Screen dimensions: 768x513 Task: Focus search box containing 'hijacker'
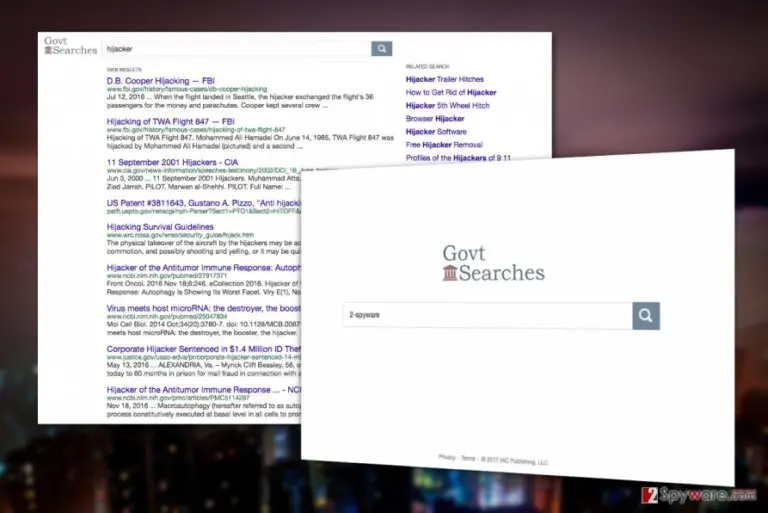pos(237,49)
